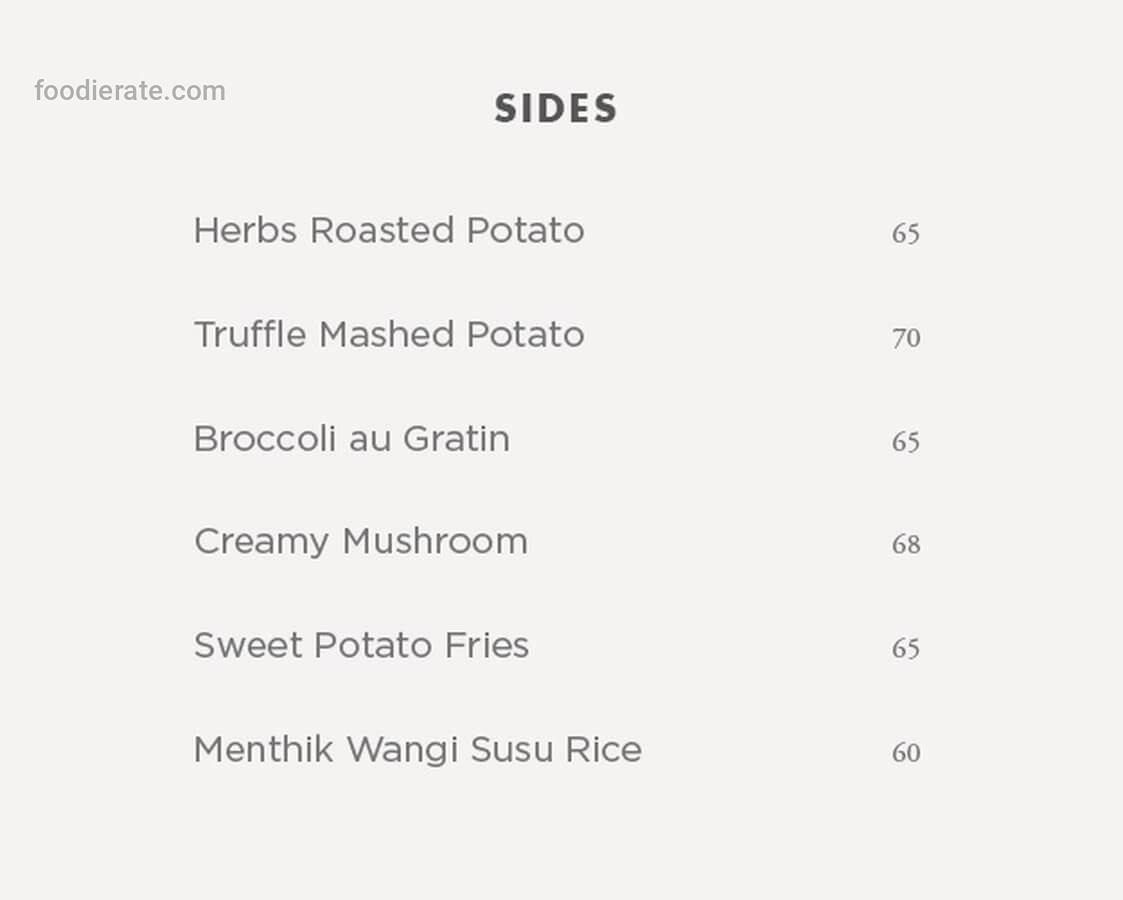Choose the Broccoli au Gratin item
1123x900 pixels.
coord(352,439)
